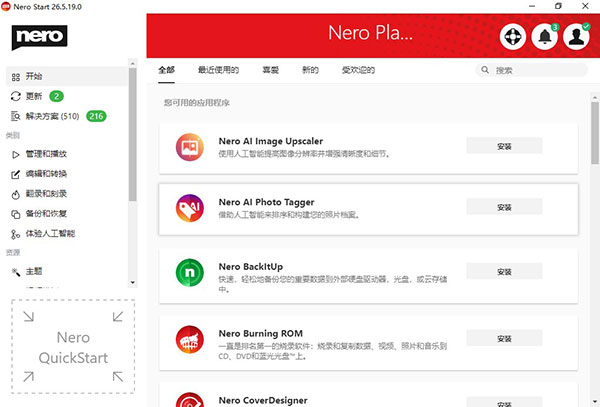The width and height of the screenshot is (600, 407).
Task: Click the 开始 grid icon in sidebar
Action: [16, 77]
